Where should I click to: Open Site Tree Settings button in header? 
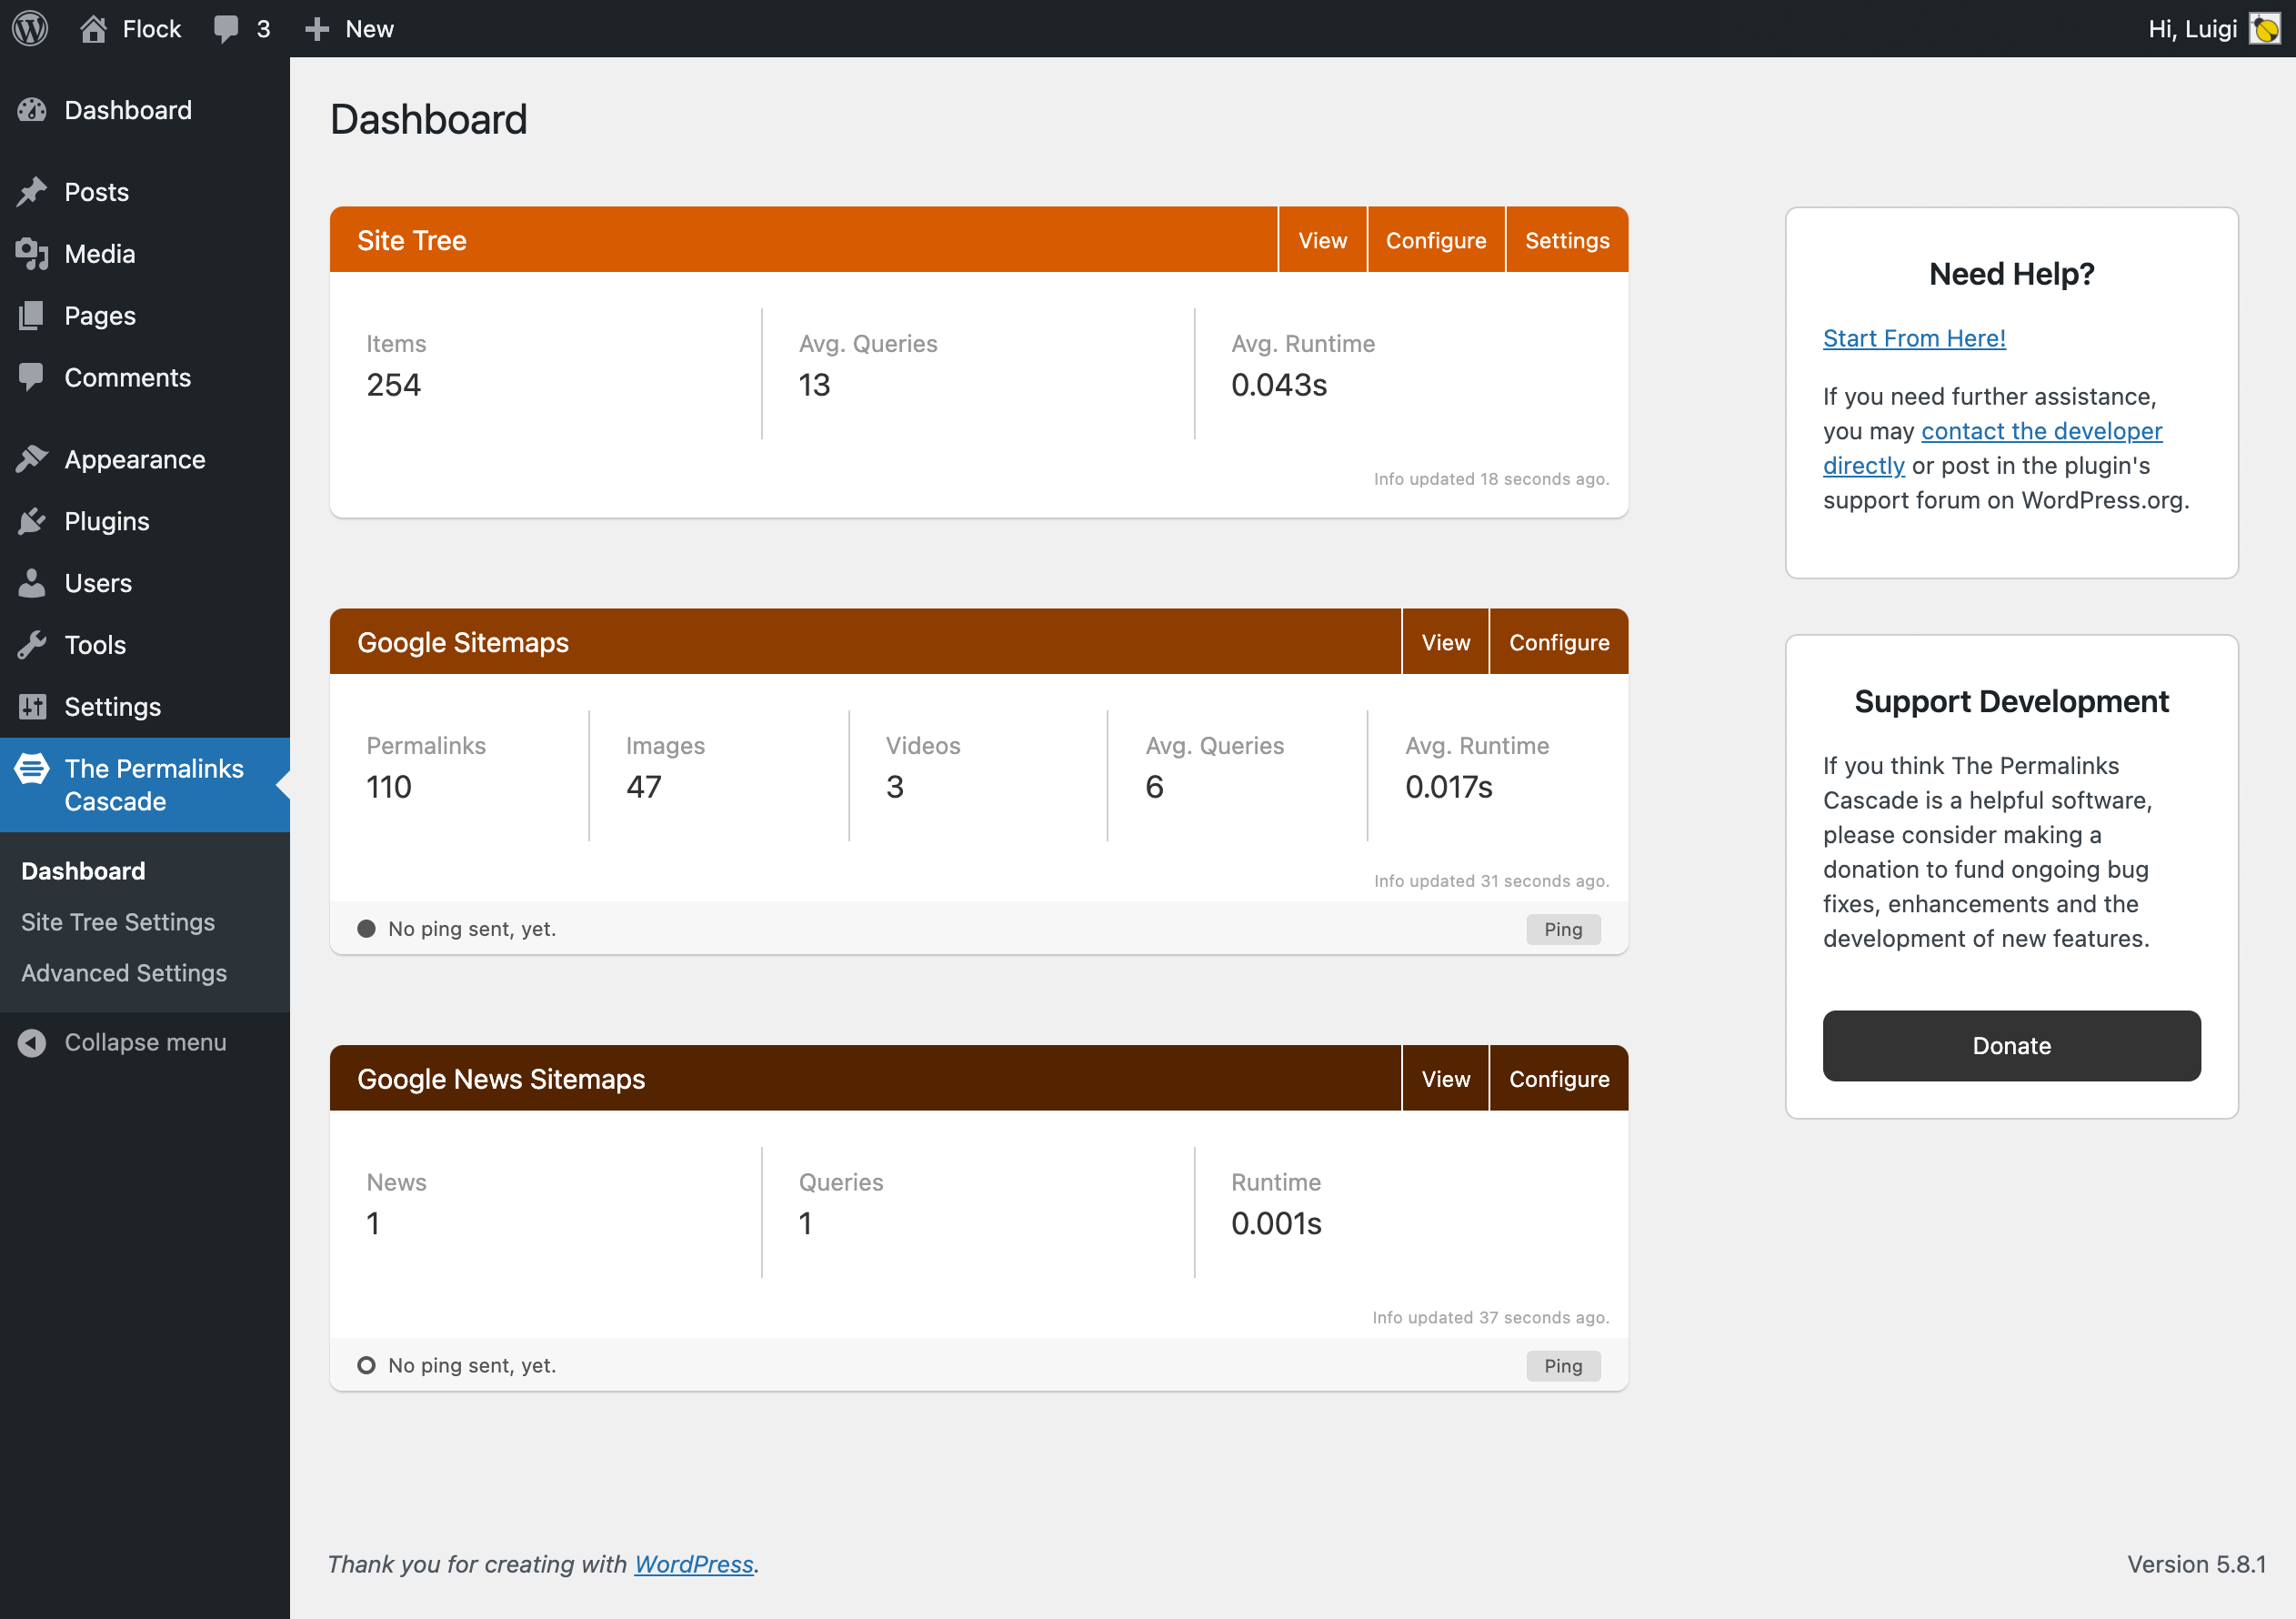(x=1567, y=240)
